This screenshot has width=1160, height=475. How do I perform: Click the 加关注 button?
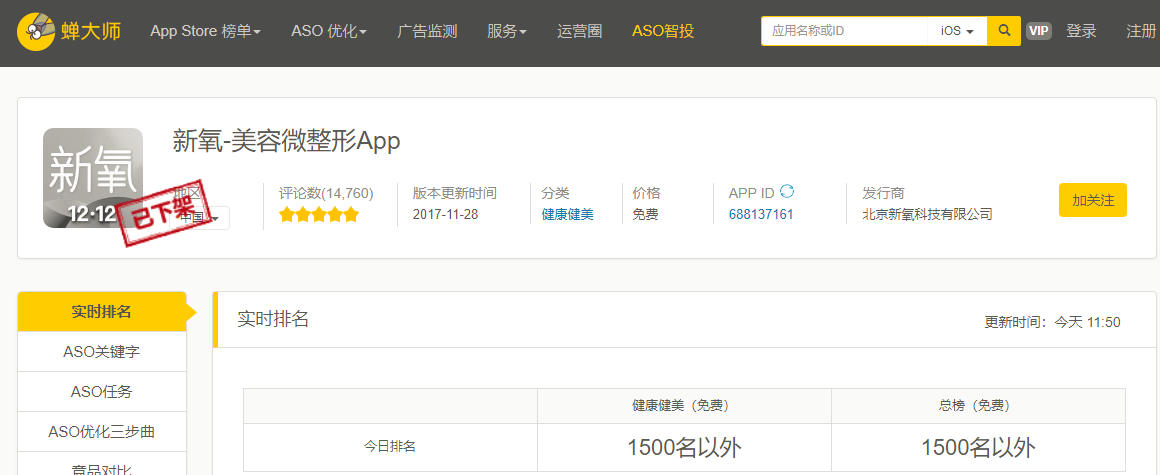pos(1093,200)
